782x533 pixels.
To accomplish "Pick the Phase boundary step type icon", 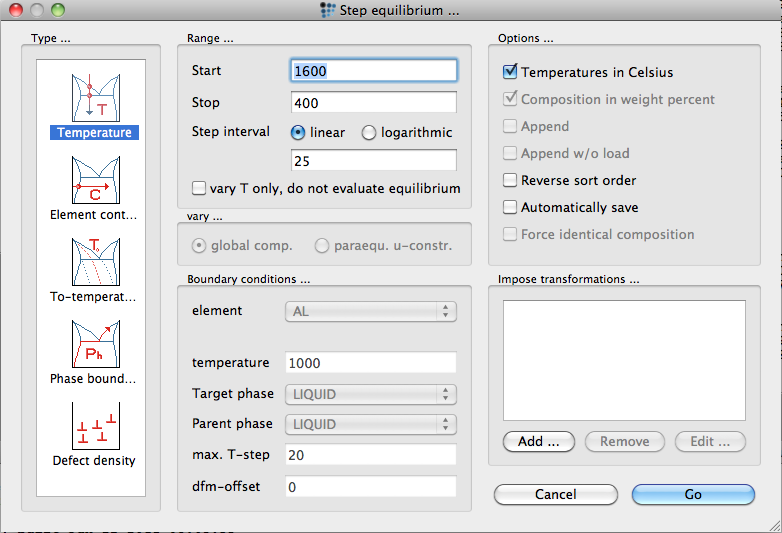I will [x=94, y=345].
